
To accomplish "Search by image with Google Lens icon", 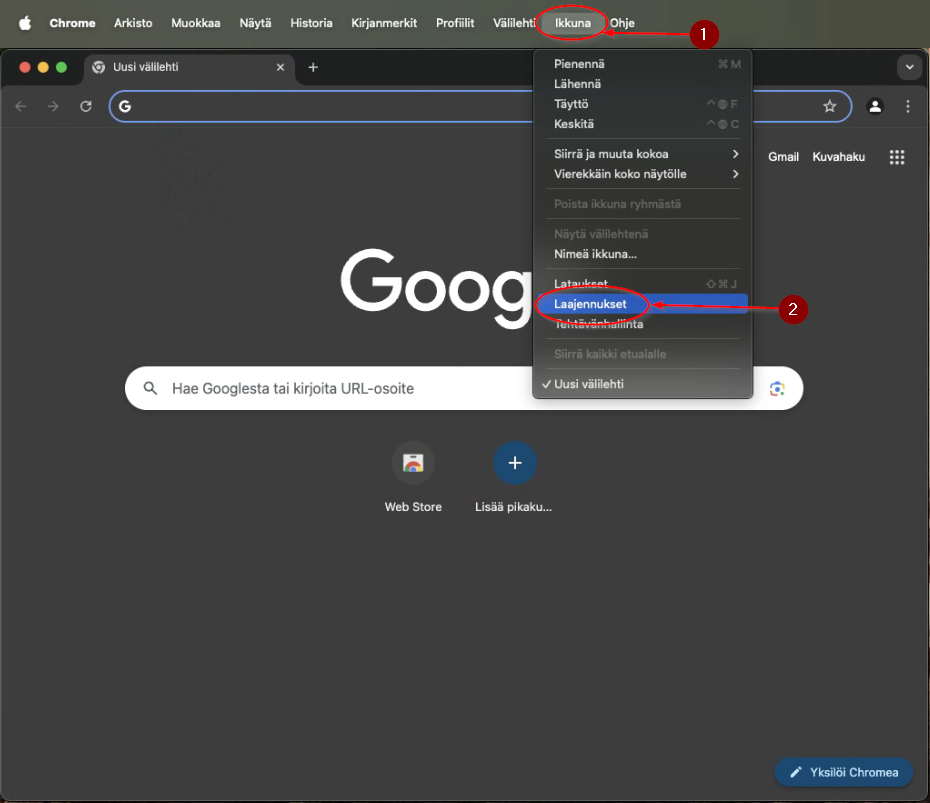I will [777, 388].
